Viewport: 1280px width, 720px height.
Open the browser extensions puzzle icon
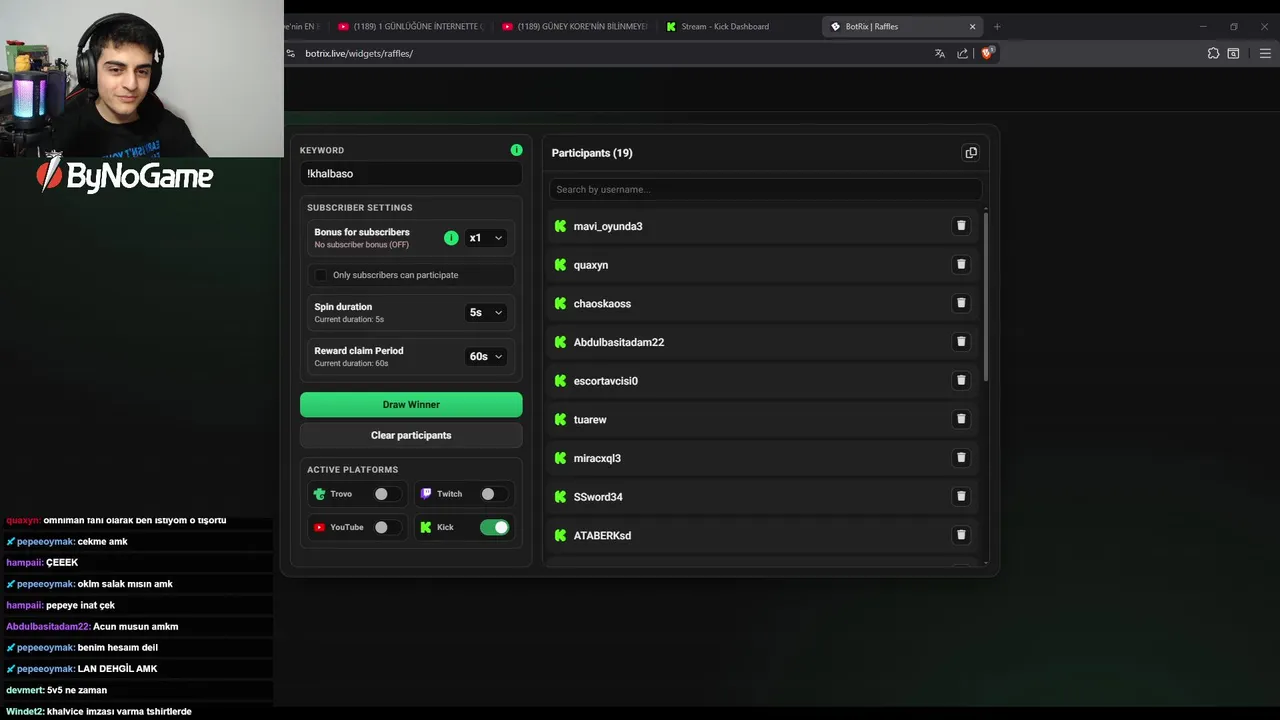click(x=1213, y=54)
